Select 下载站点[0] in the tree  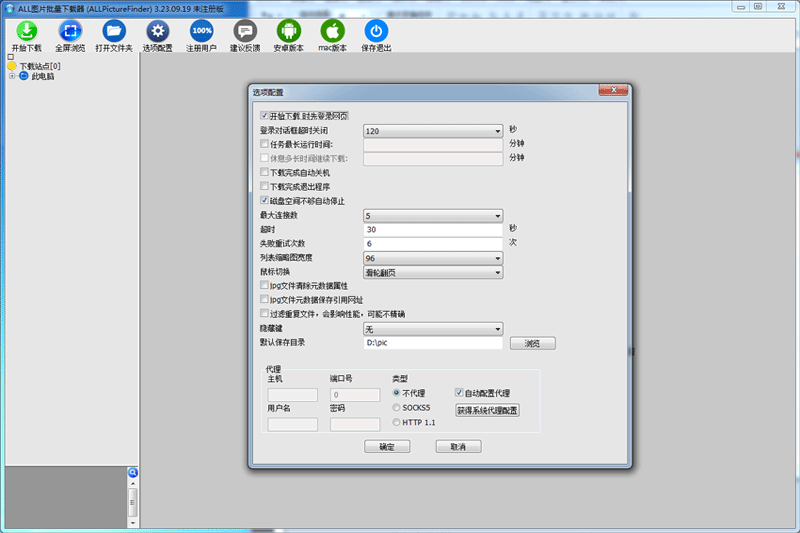[40, 66]
